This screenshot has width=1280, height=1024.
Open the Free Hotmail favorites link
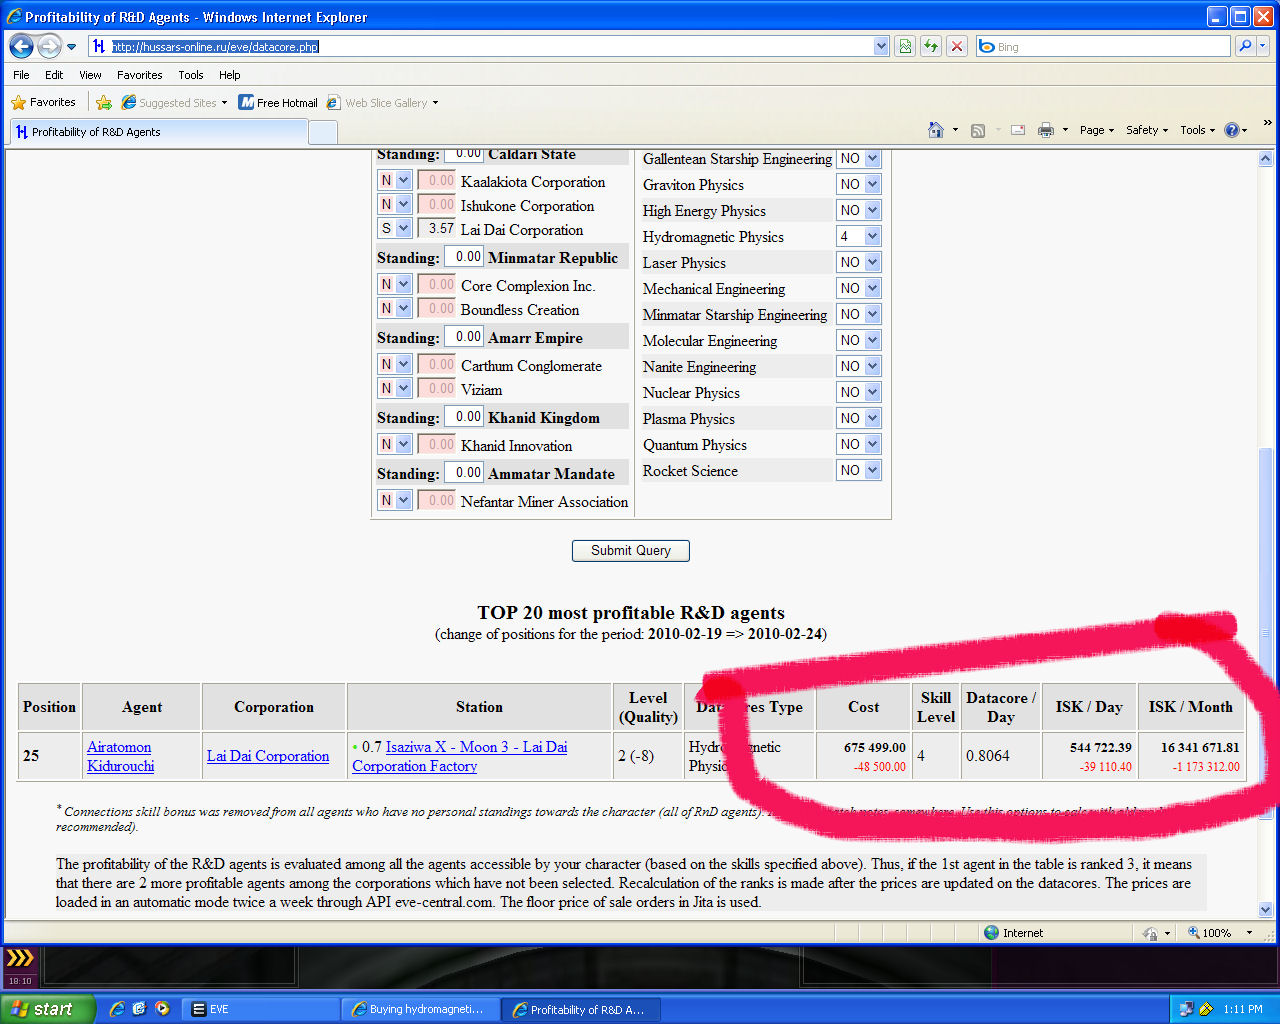coord(278,102)
